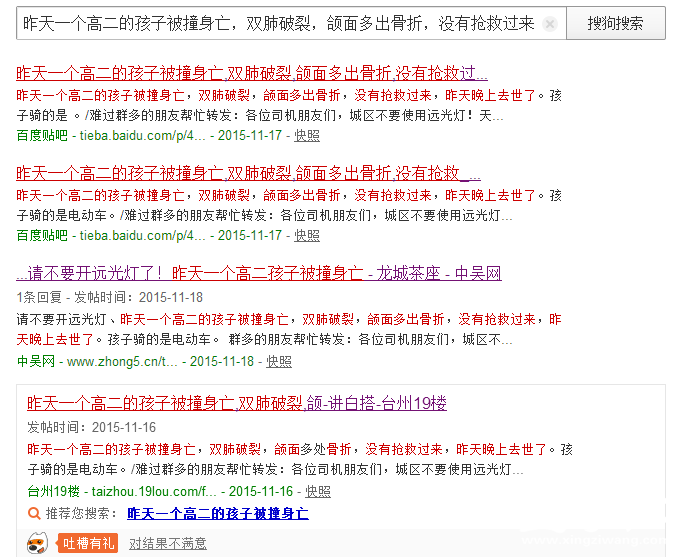Click the Sogou dog mascot icon
This screenshot has width=683, height=557.
tap(37, 543)
